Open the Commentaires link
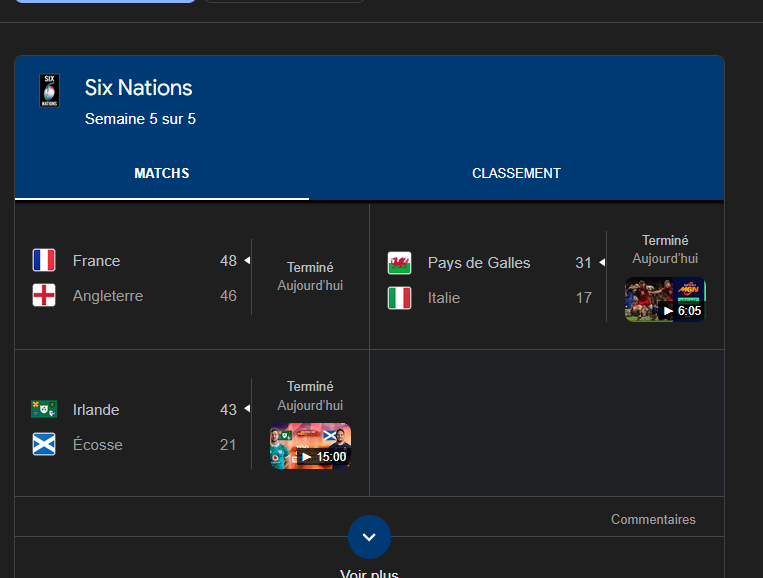 tap(653, 519)
